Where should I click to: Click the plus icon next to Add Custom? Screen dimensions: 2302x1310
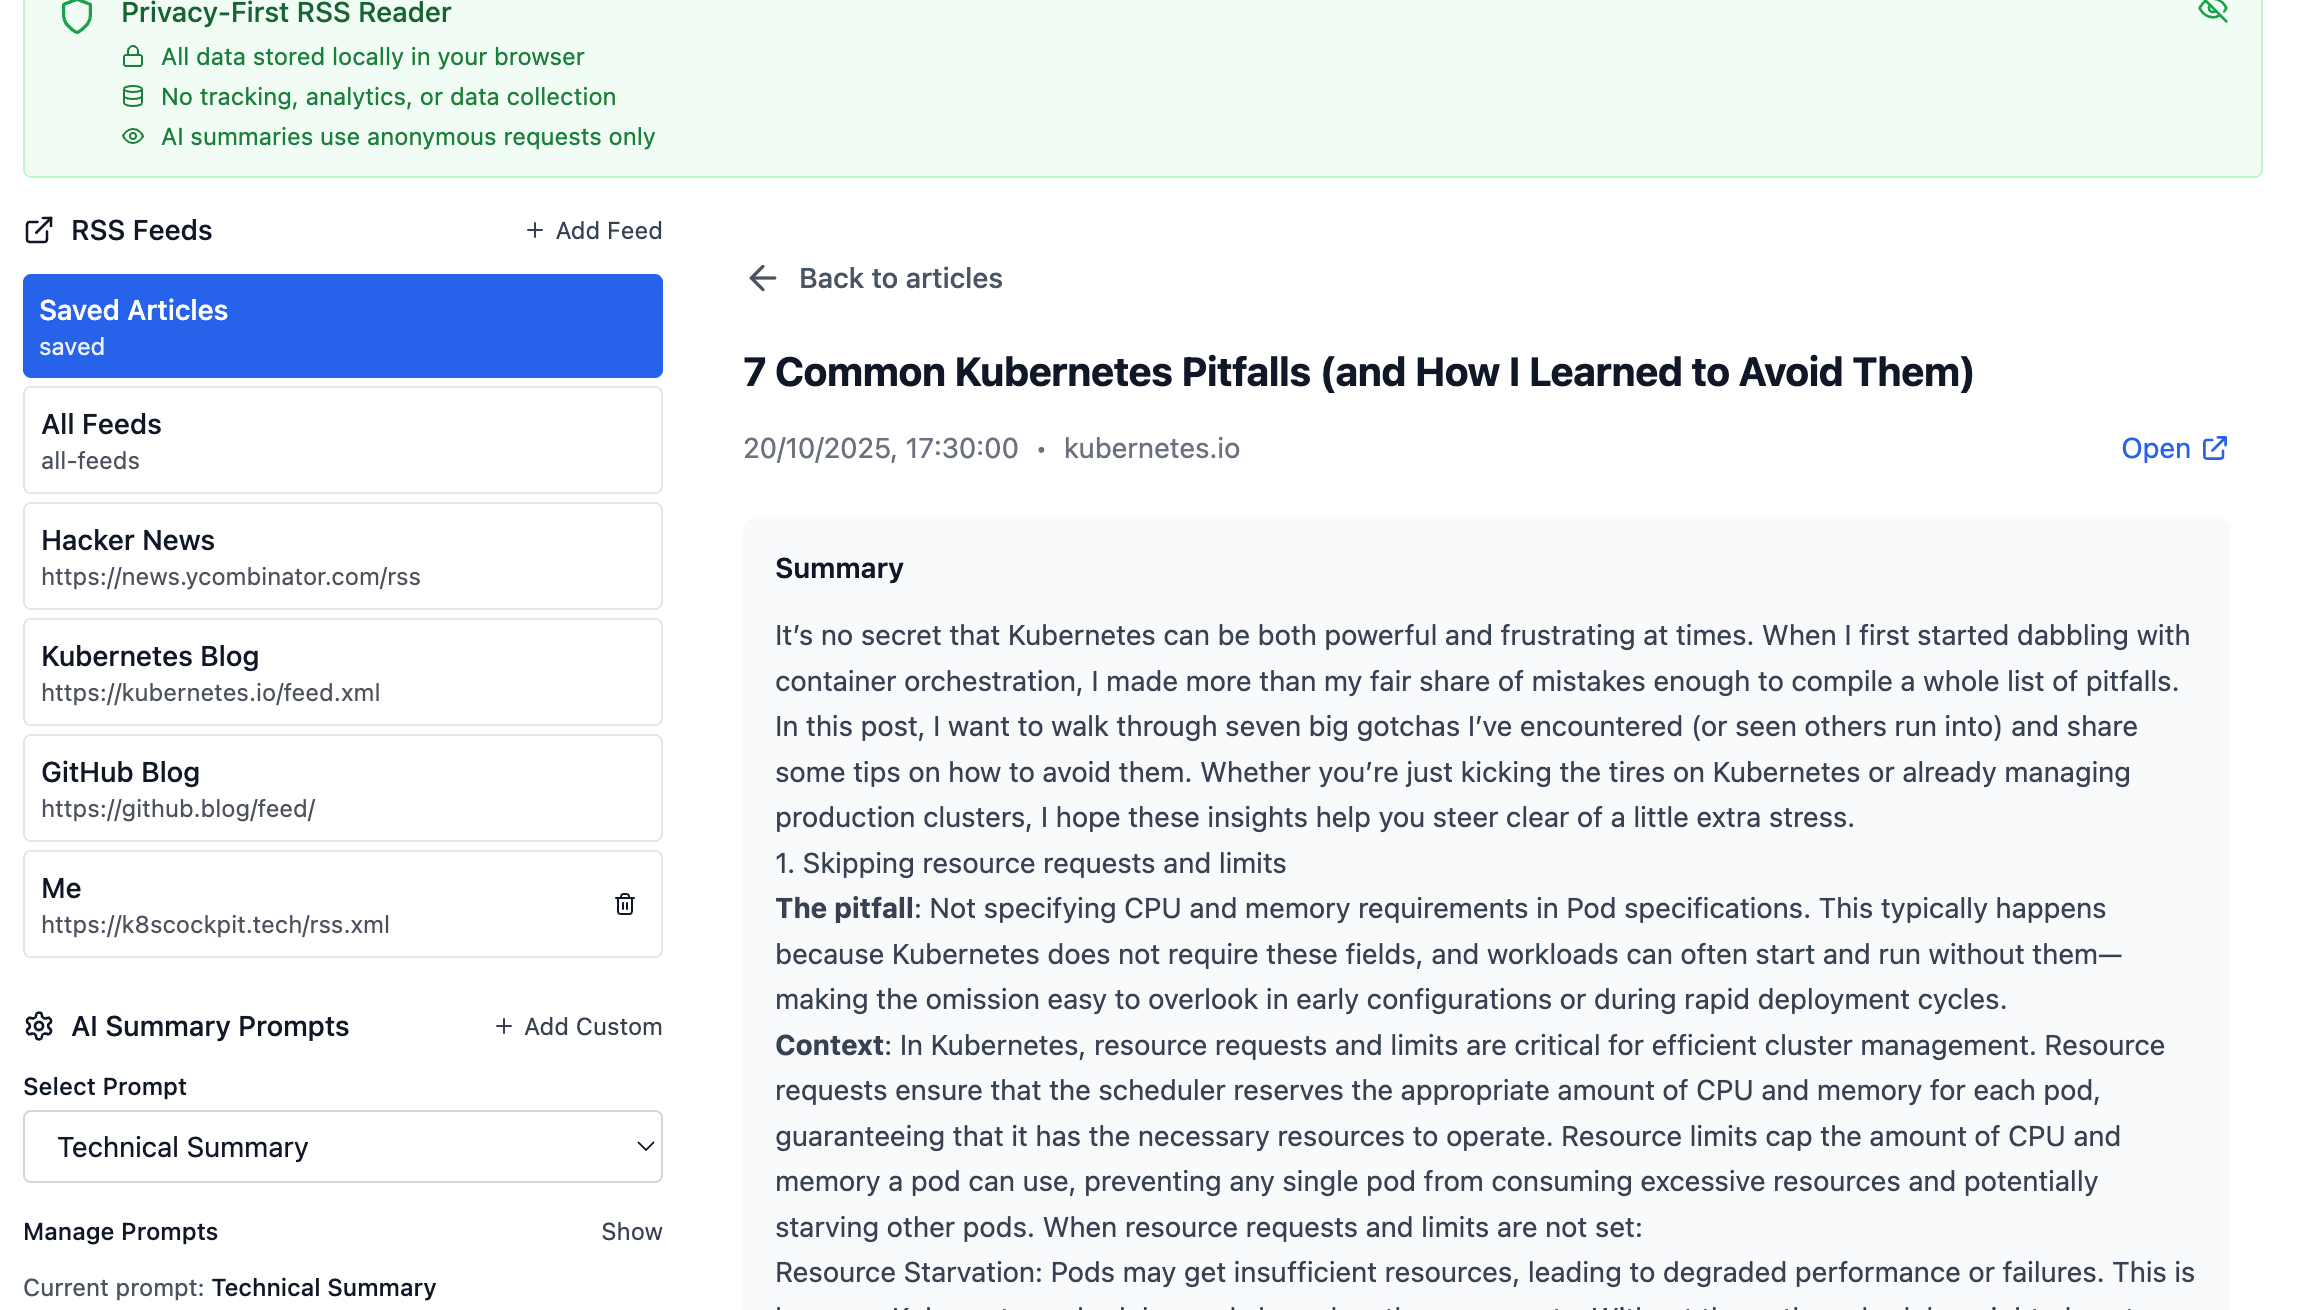[504, 1026]
